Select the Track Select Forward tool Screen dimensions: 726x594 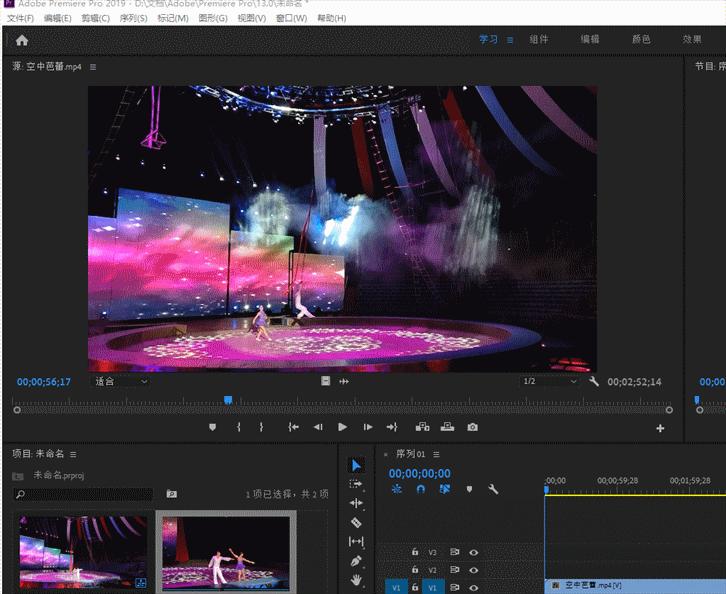[x=356, y=484]
